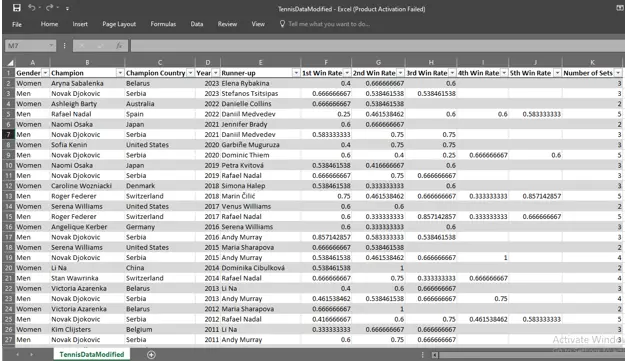The image size is (625, 361).
Task: Select row 7 header
Action: coord(9,135)
